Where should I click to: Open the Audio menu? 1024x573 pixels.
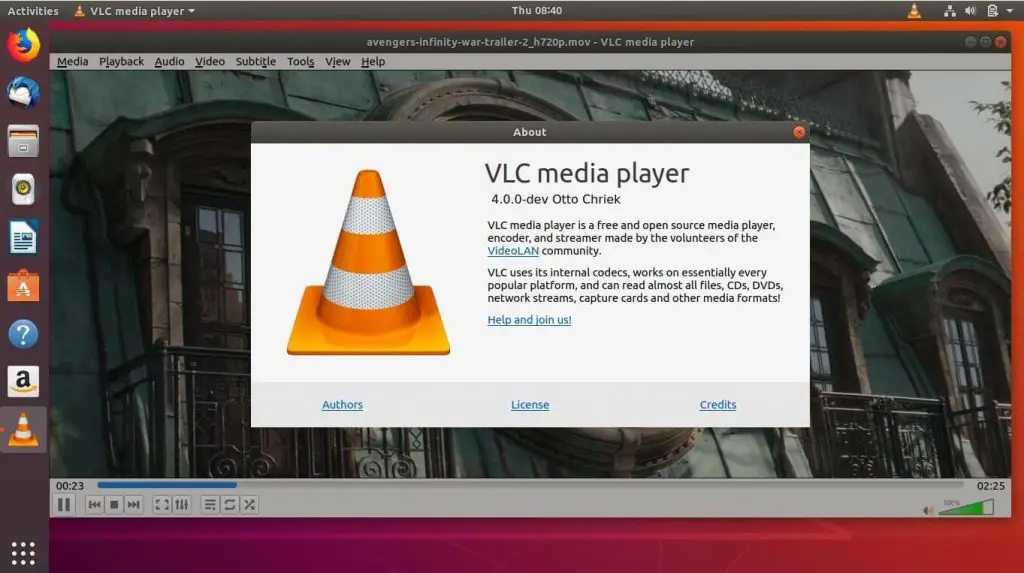[x=169, y=61]
